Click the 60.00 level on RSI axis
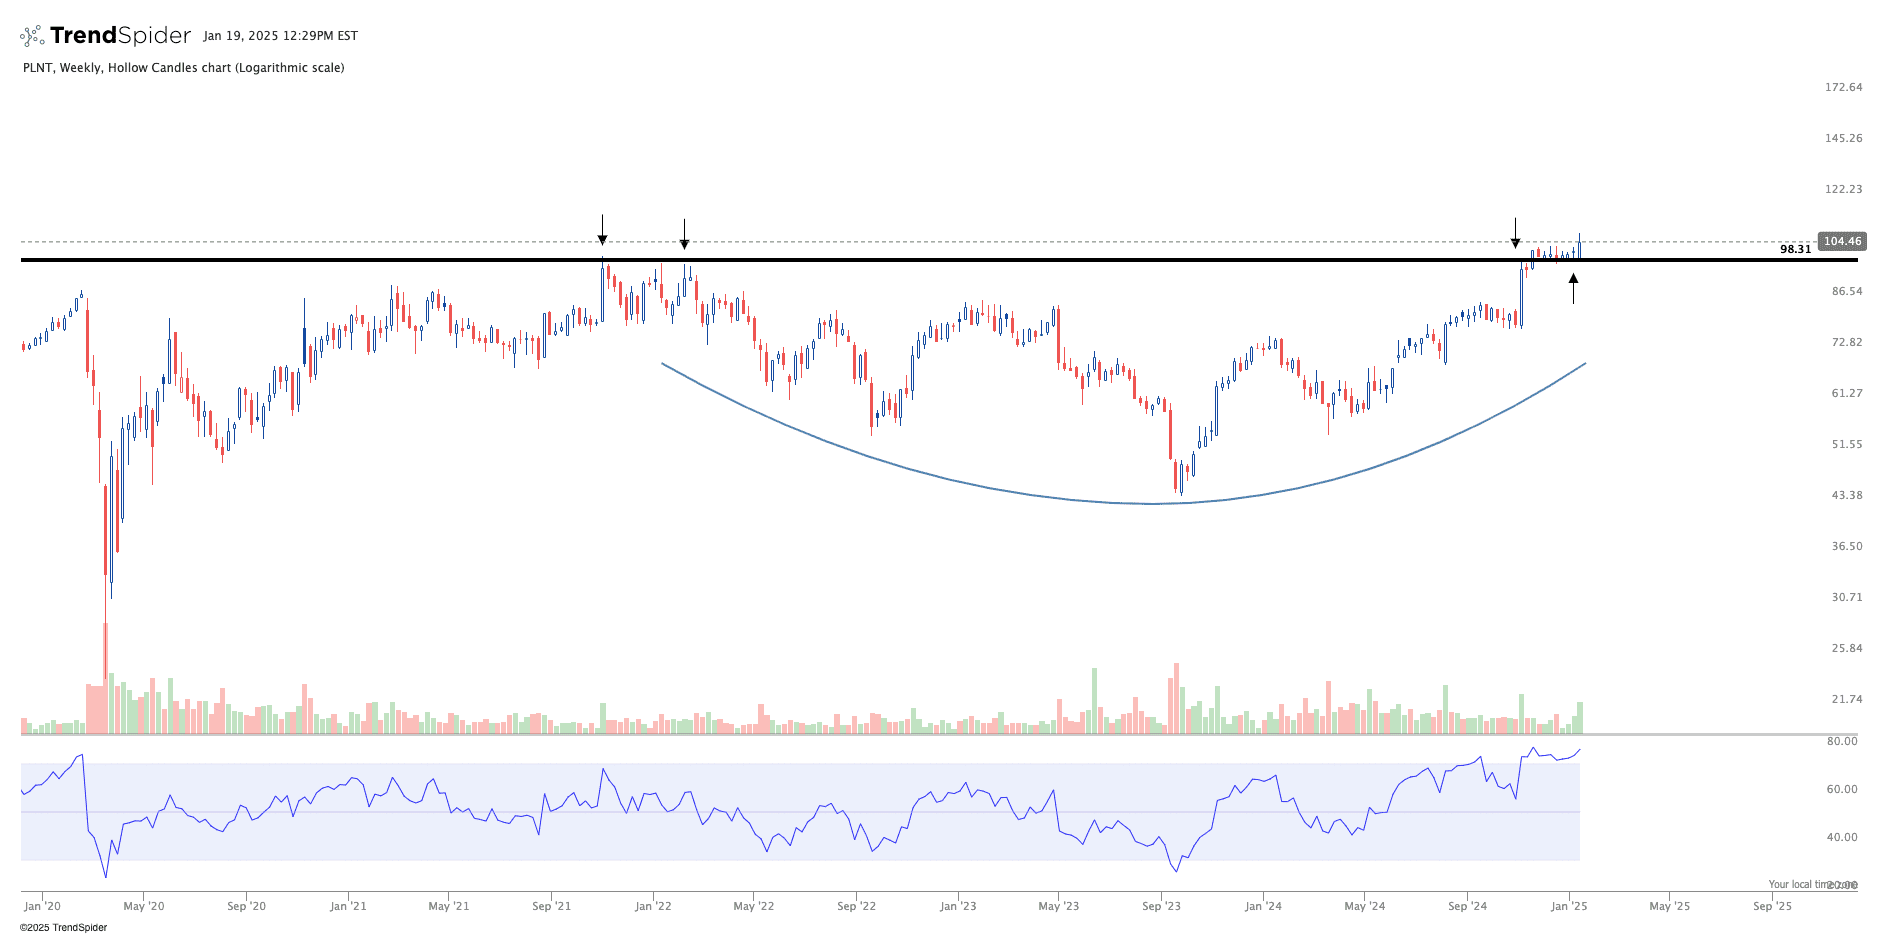 point(1842,789)
